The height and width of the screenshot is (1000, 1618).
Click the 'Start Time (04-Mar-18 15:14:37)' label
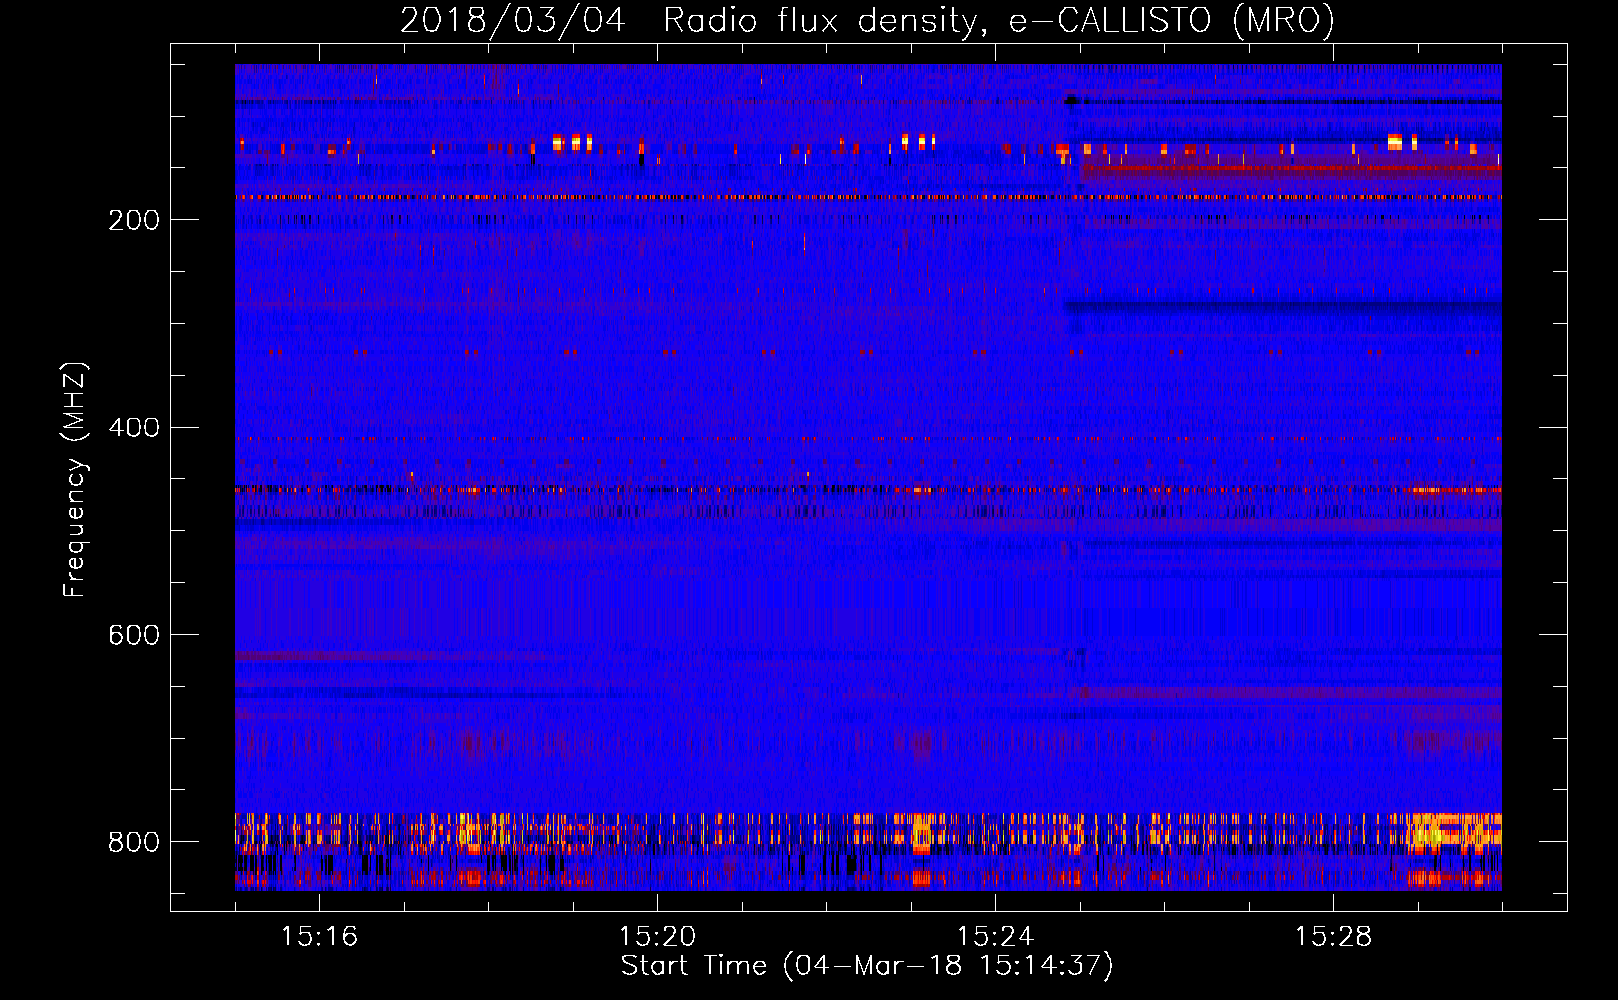[867, 966]
